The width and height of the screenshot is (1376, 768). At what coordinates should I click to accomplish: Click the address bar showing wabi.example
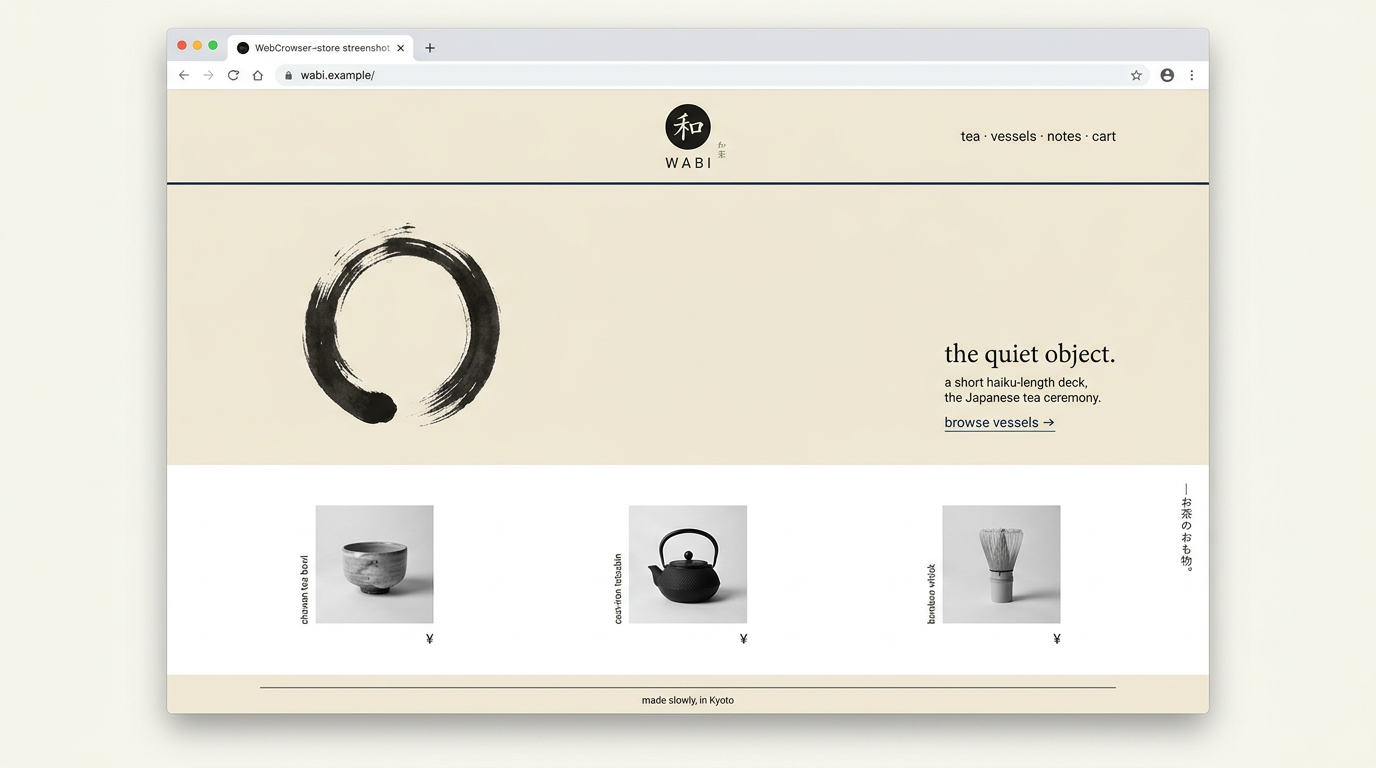point(700,75)
